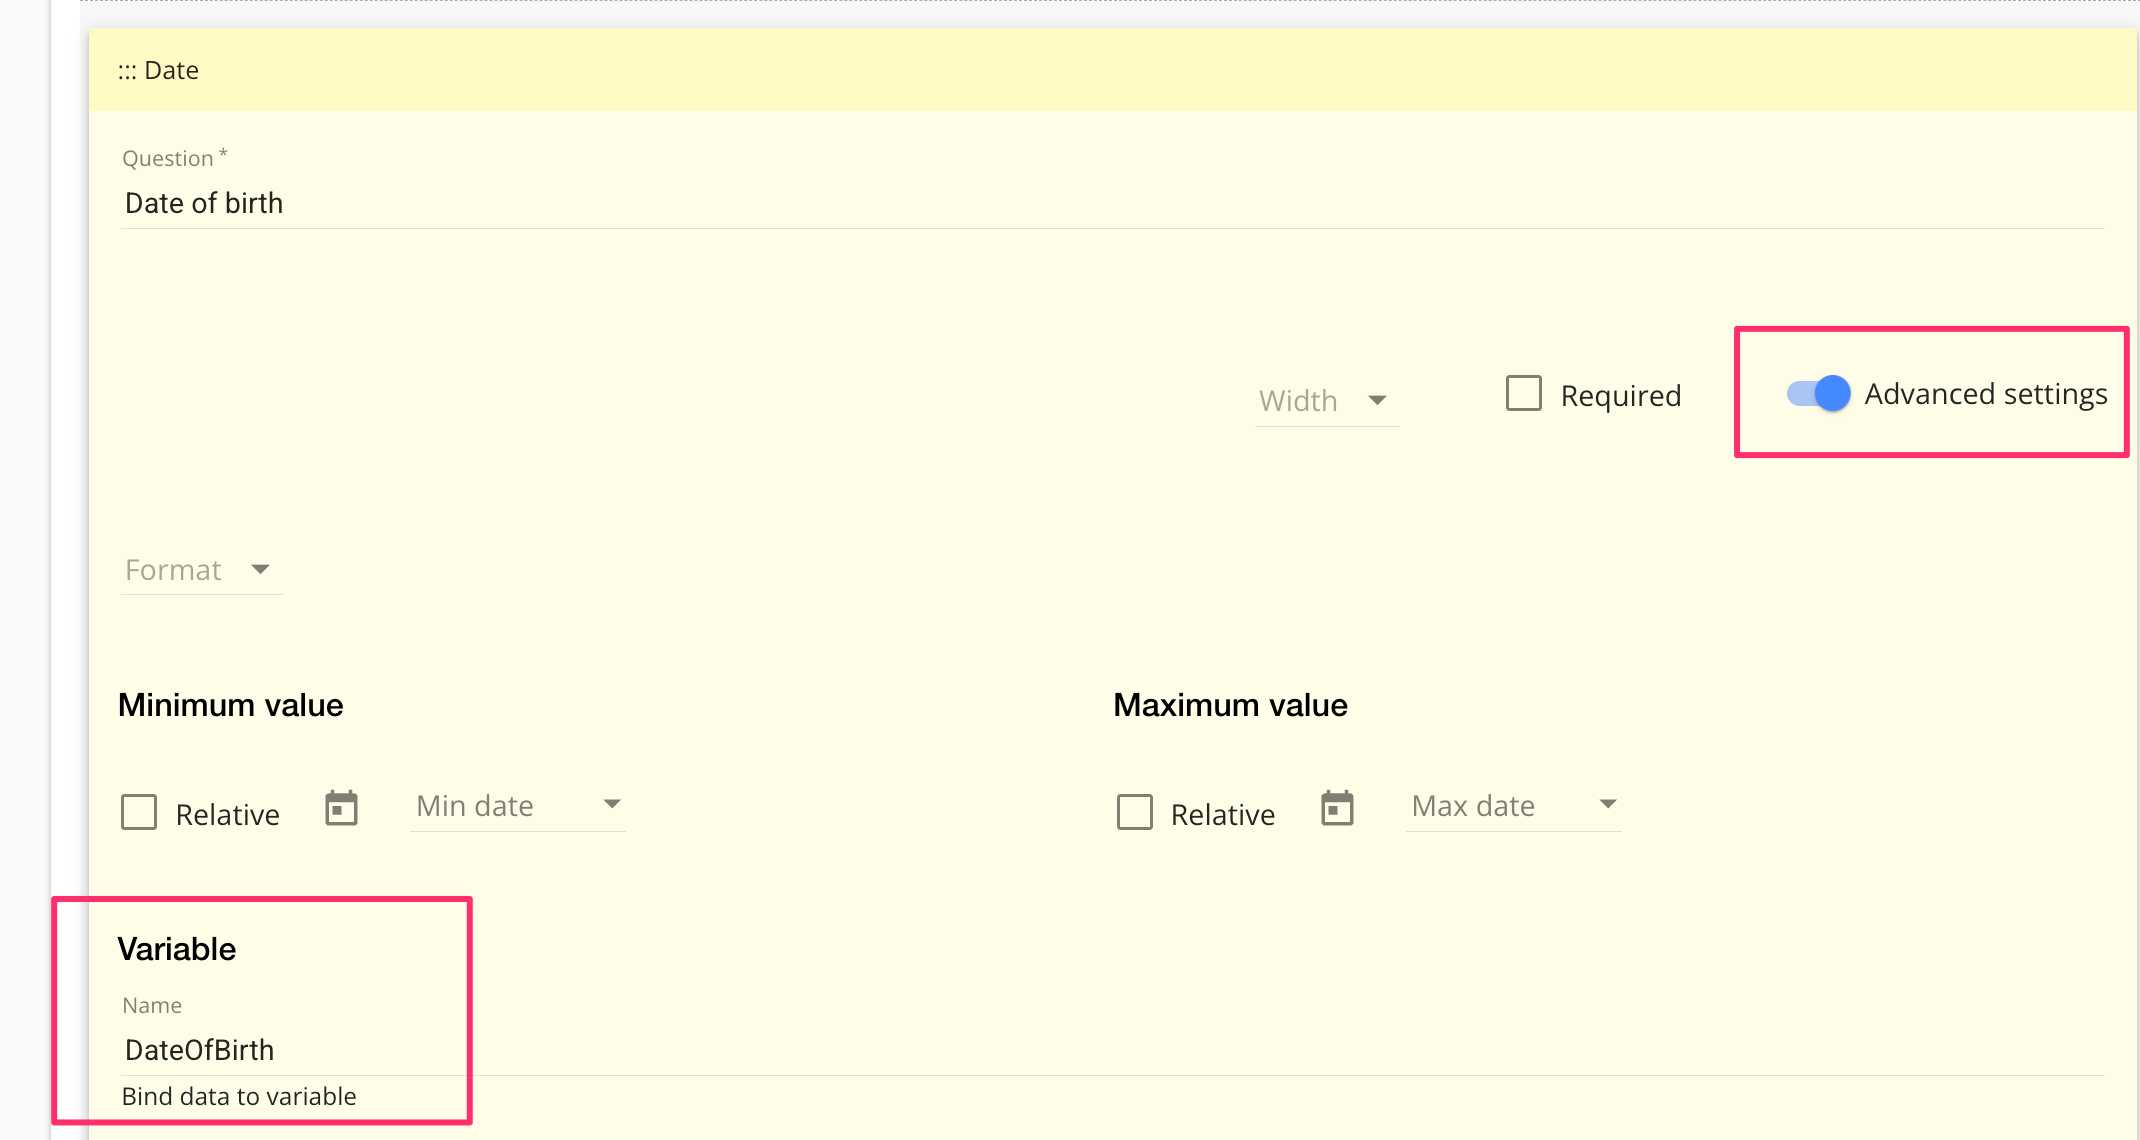This screenshot has height=1140, width=2140.
Task: Click the Bind data to variable hint
Action: click(239, 1097)
